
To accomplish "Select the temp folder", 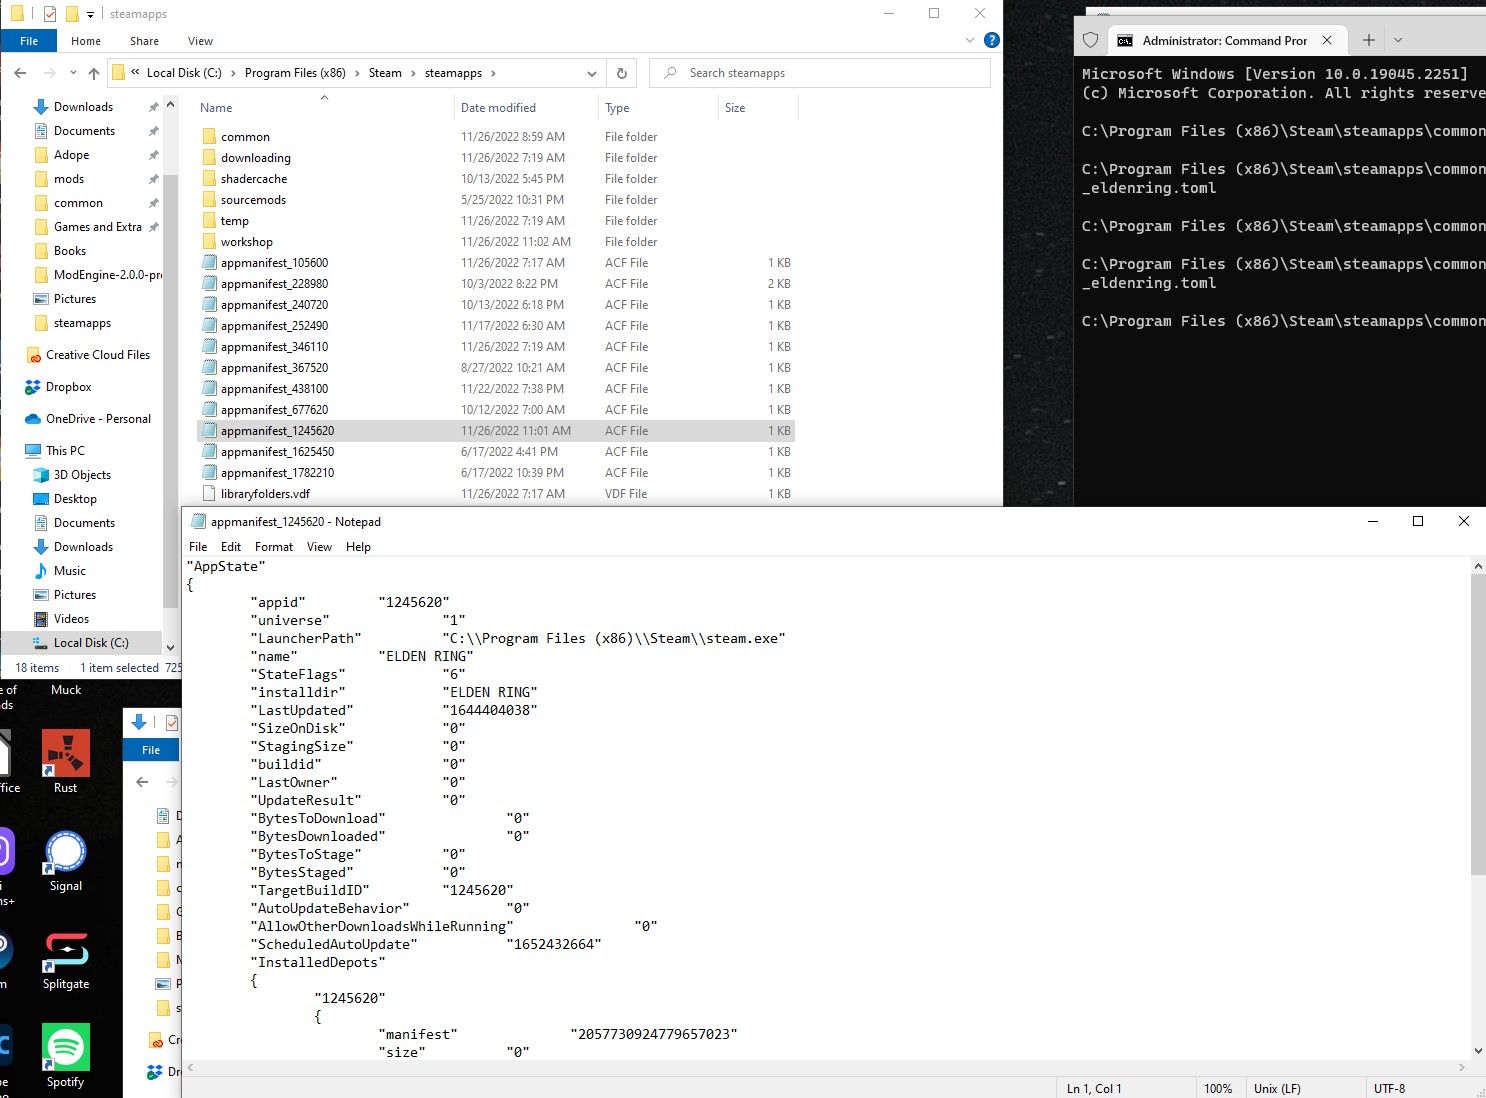I will 235,221.
